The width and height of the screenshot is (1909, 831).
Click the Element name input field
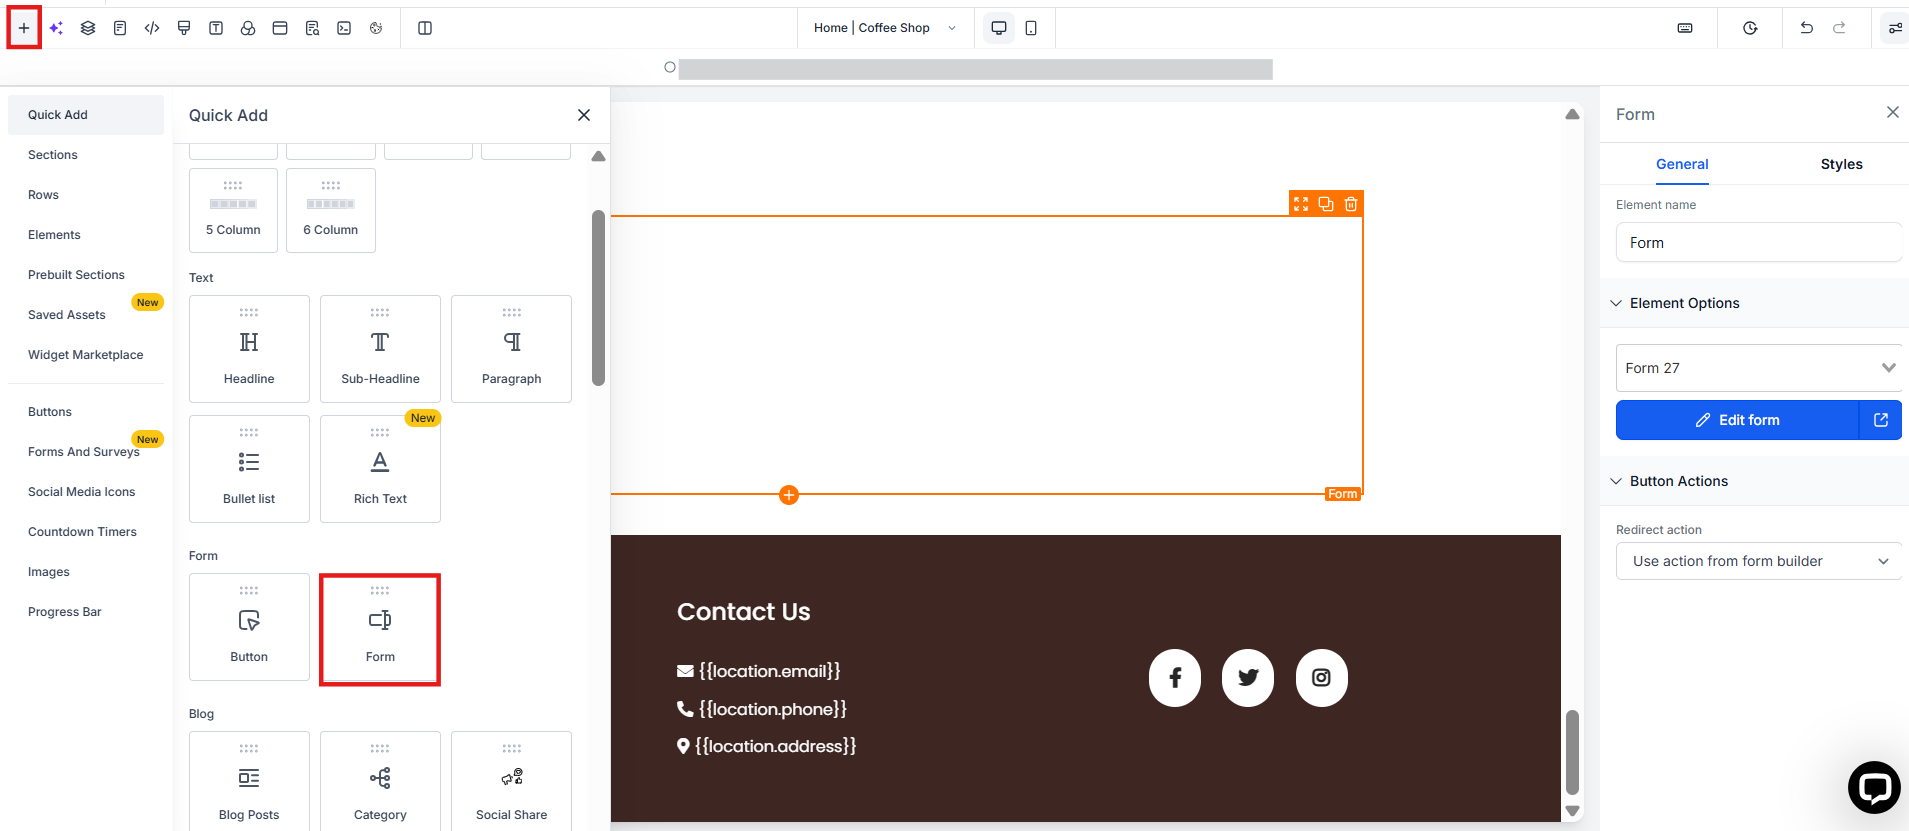coord(1759,243)
